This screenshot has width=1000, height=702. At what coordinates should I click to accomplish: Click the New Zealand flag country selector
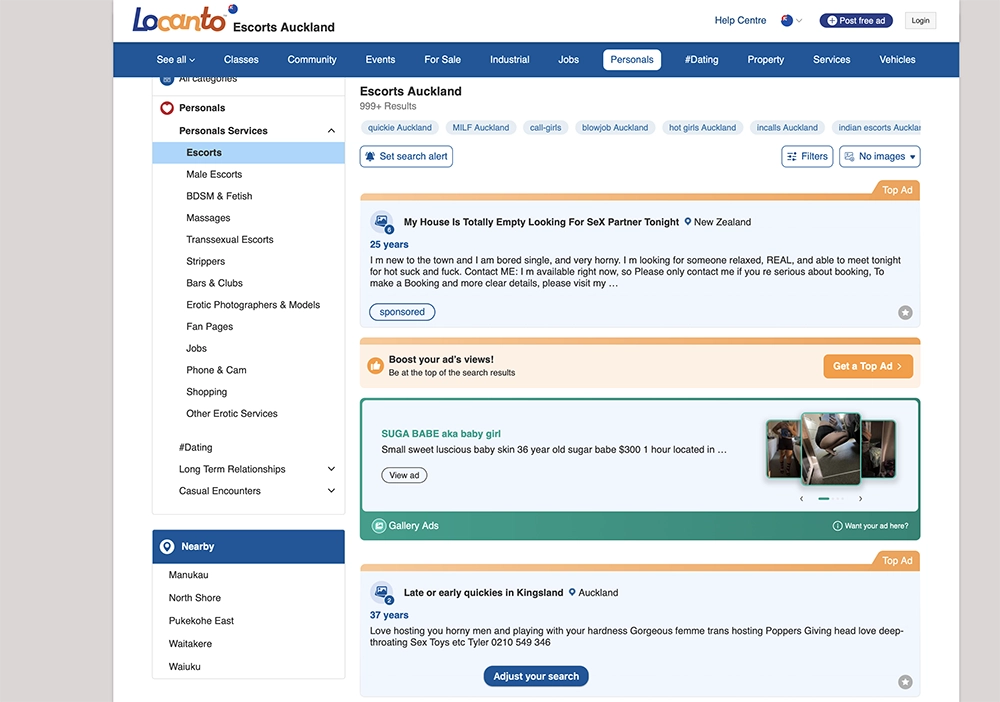[788, 20]
